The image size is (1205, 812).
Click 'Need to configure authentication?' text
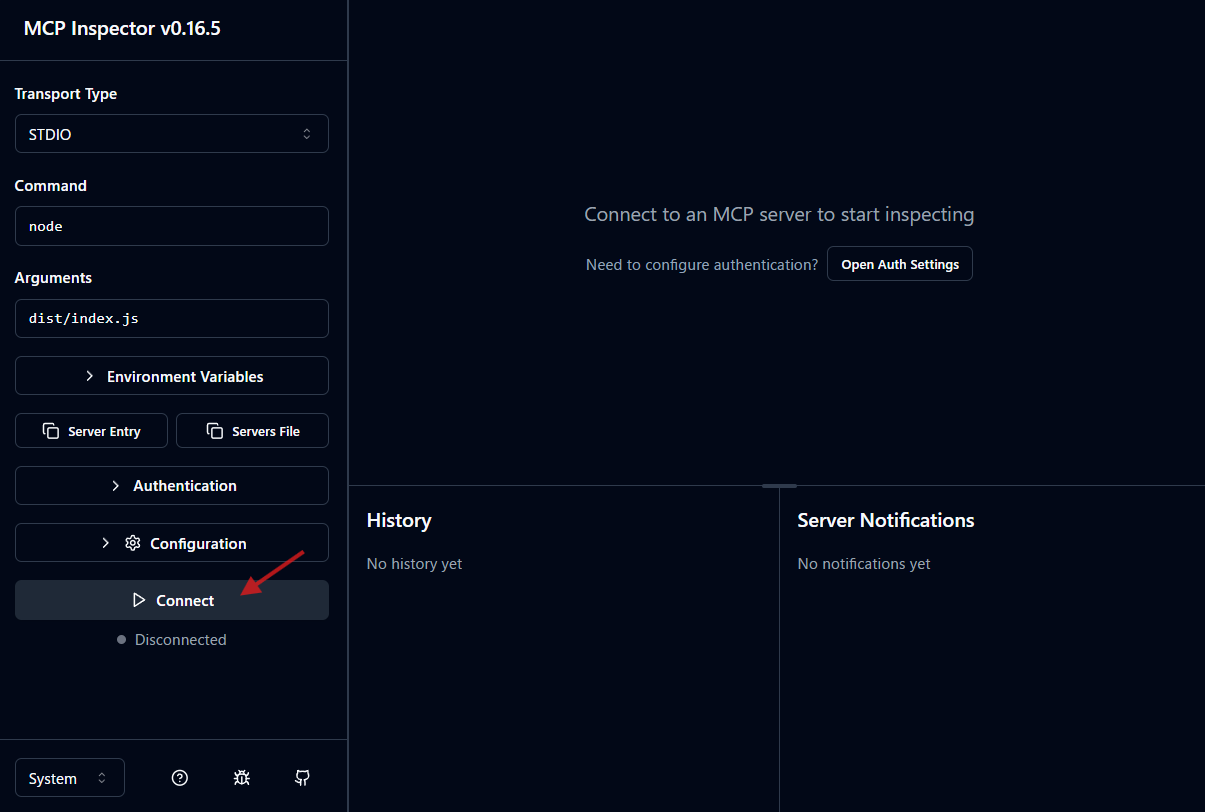(x=702, y=265)
